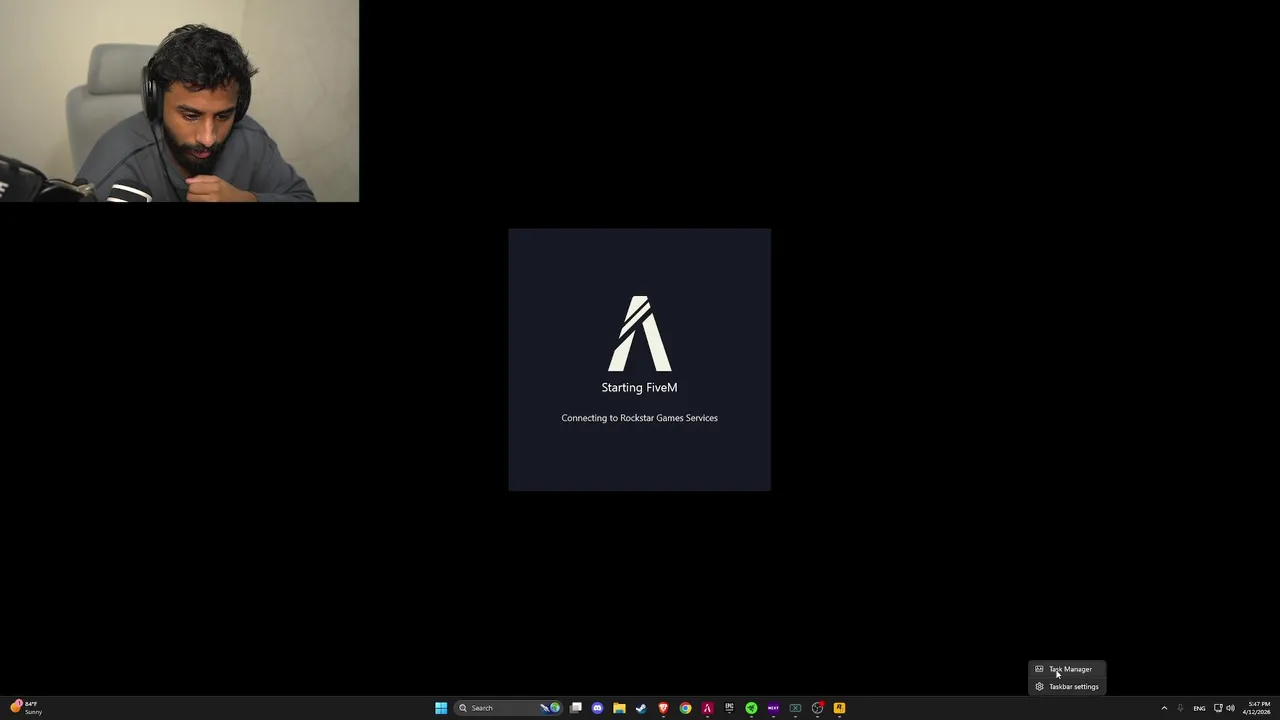Open File Explorer from the taskbar
The width and height of the screenshot is (1280, 720).
[x=619, y=708]
